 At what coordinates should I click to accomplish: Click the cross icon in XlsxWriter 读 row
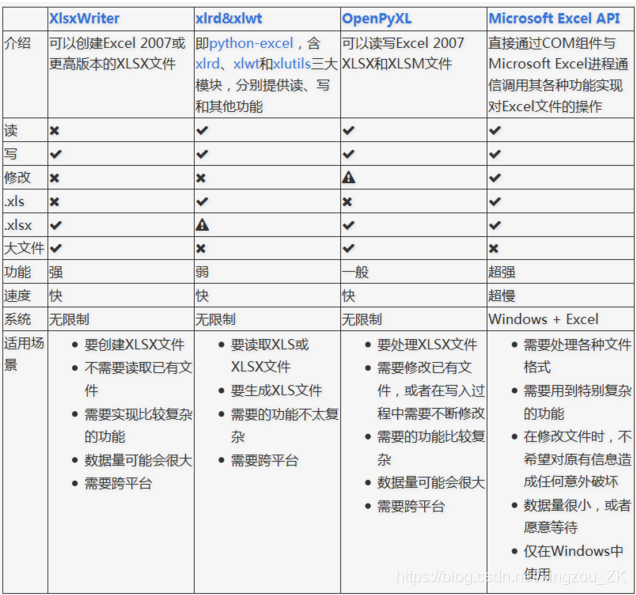click(54, 131)
